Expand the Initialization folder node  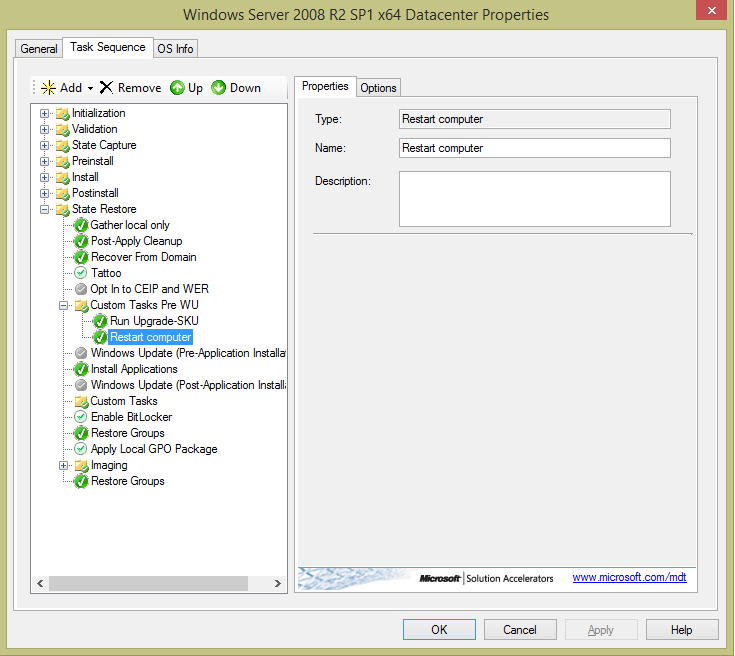(45, 113)
